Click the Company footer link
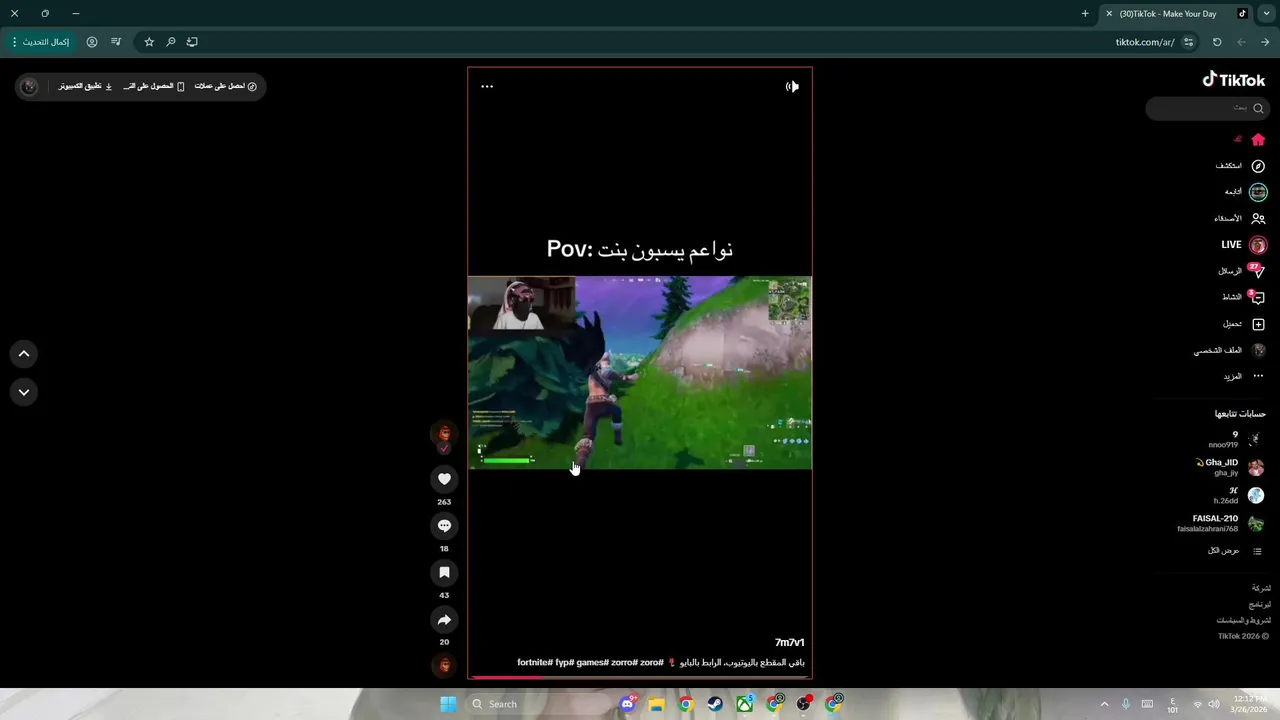Screen dimensions: 1280x720 (1261, 588)
